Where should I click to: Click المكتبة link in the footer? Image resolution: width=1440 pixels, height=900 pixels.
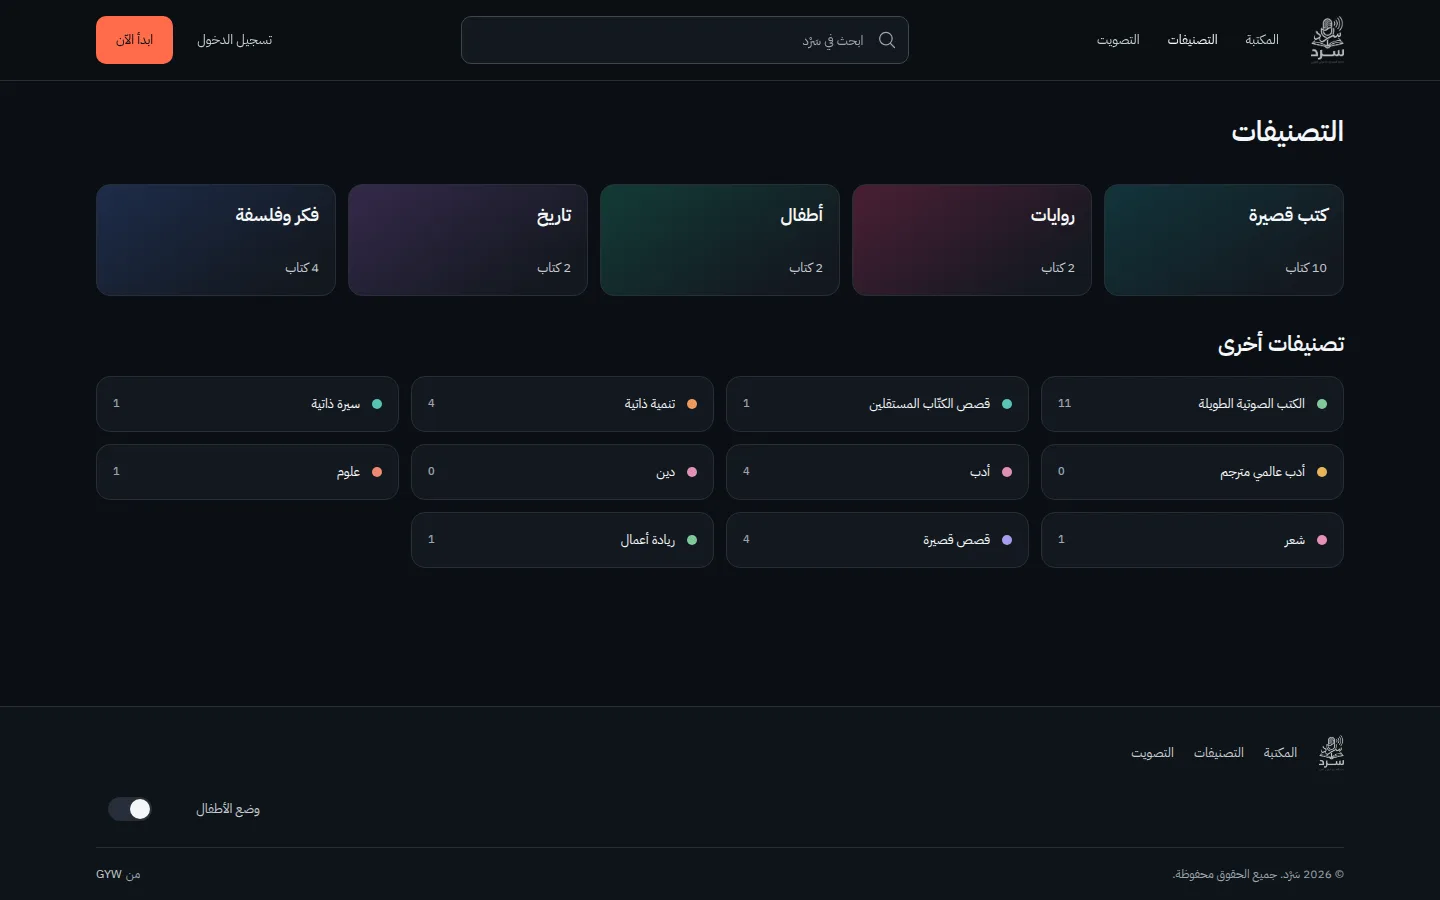point(1280,753)
